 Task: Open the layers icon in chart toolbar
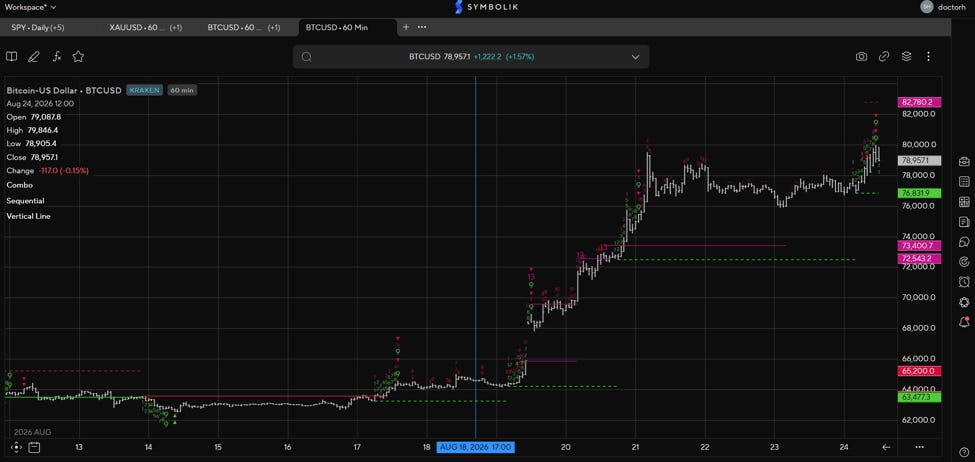point(906,57)
